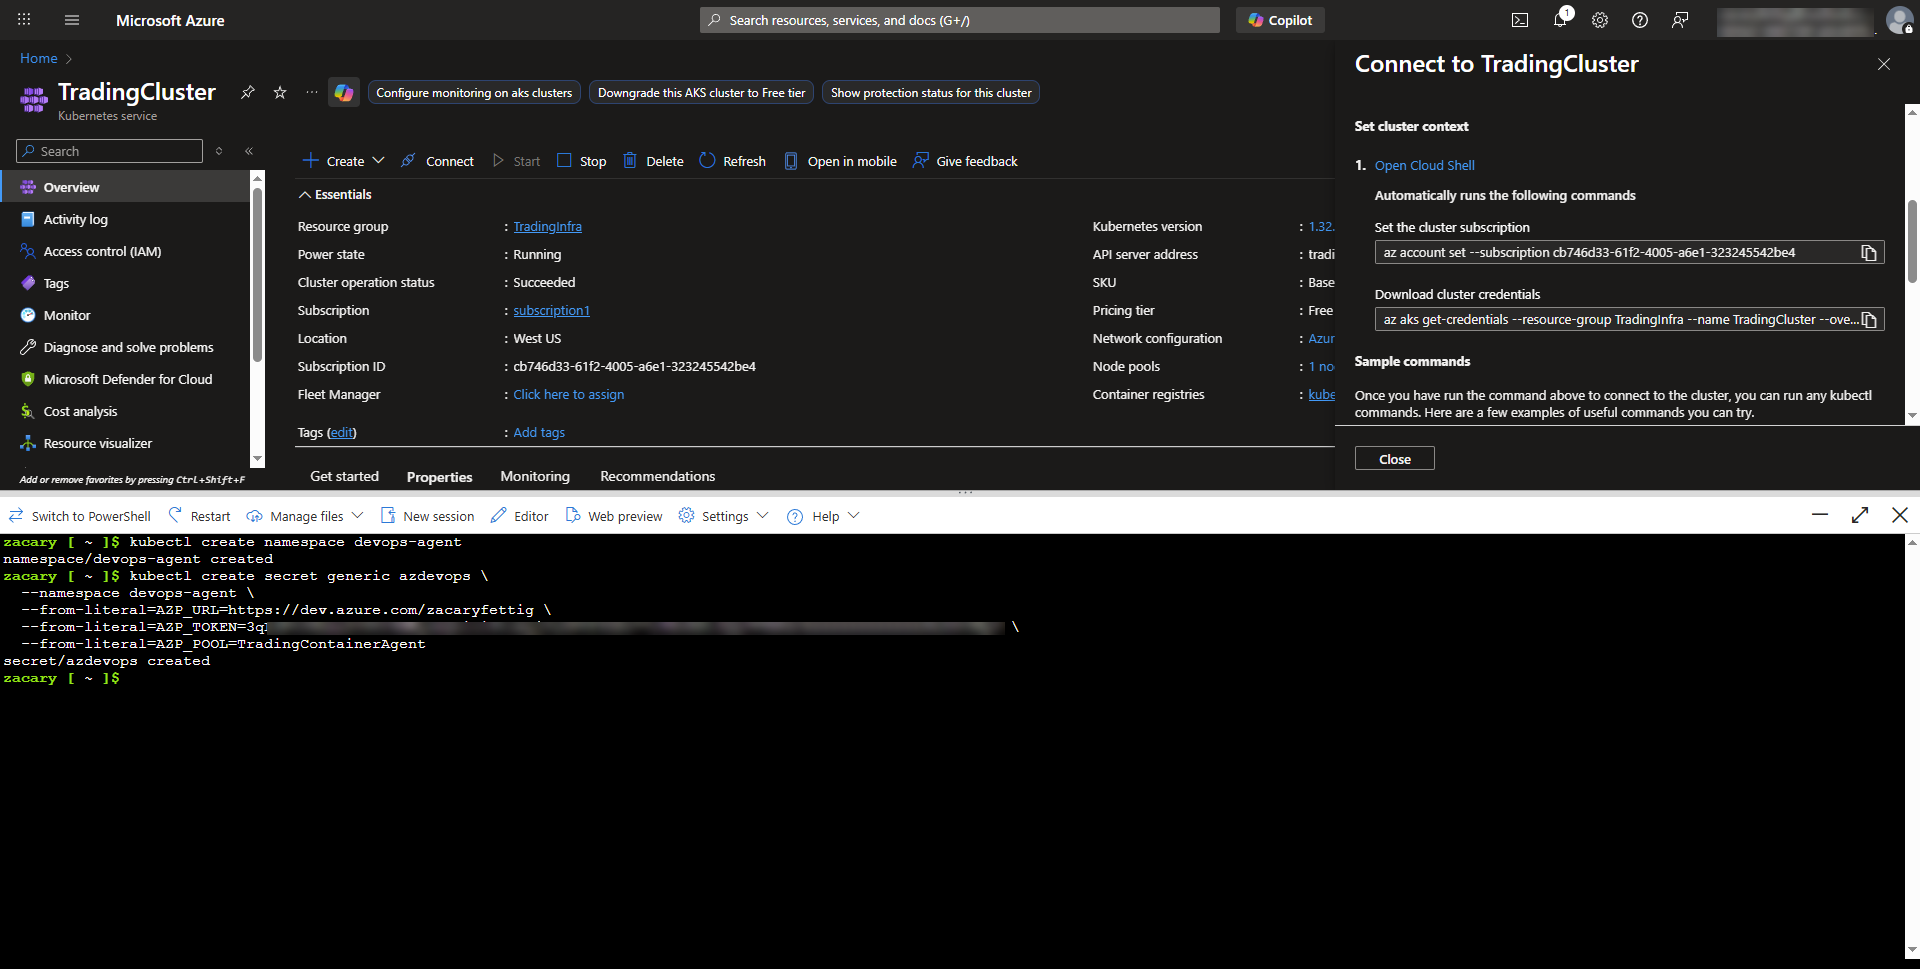Viewport: 1920px width, 969px height.
Task: Copy the az account set command
Action: (1868, 253)
